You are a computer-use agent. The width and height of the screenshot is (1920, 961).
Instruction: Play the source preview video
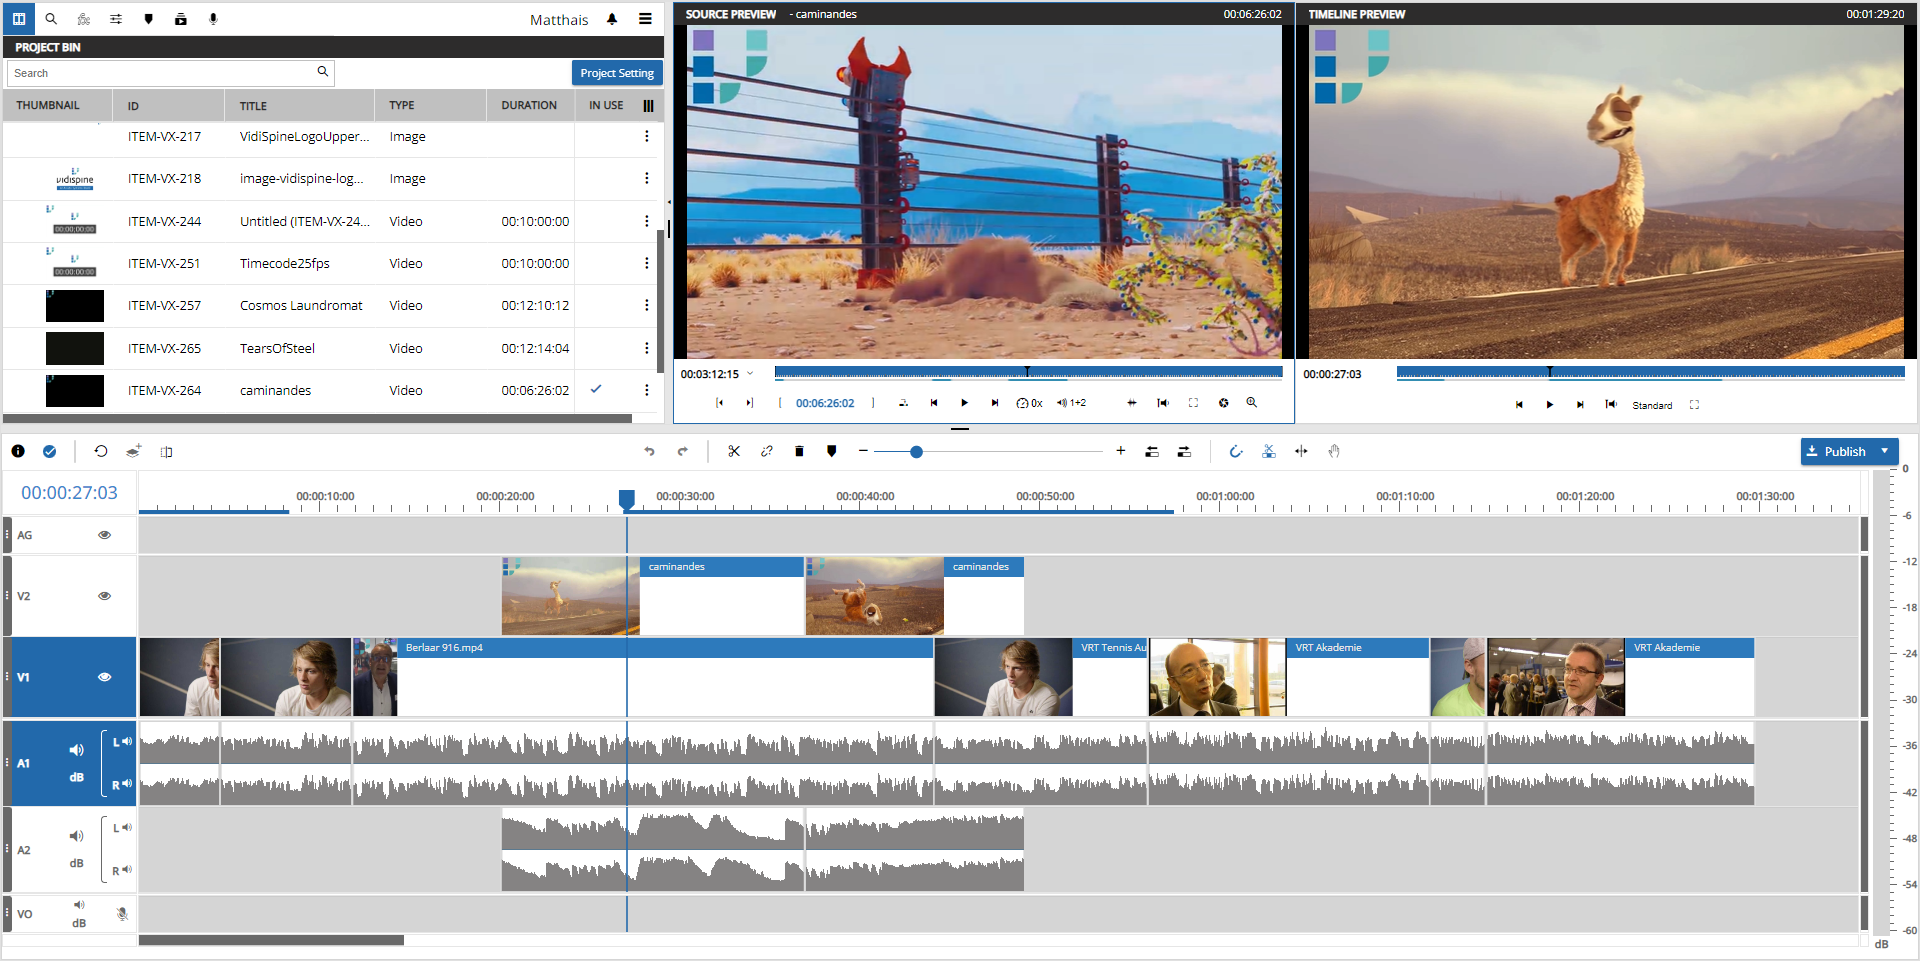pyautogui.click(x=964, y=403)
